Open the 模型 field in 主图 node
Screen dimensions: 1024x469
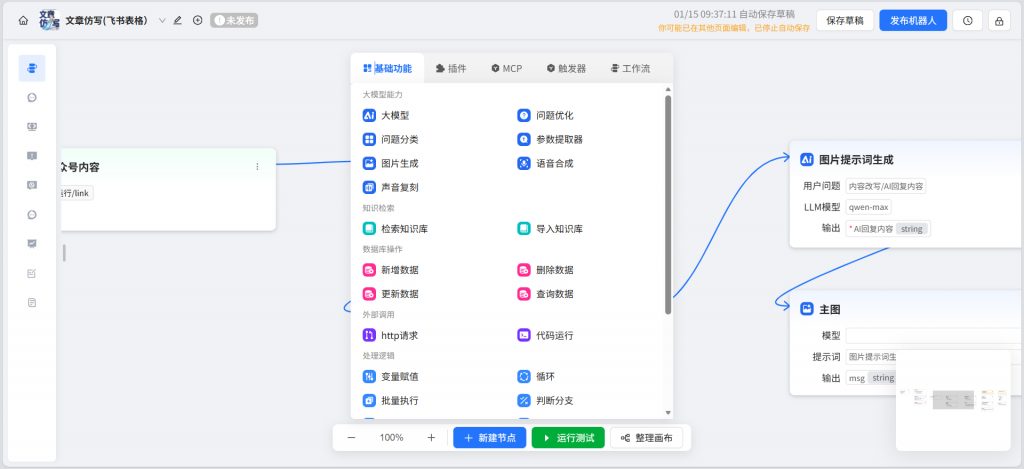click(935, 335)
